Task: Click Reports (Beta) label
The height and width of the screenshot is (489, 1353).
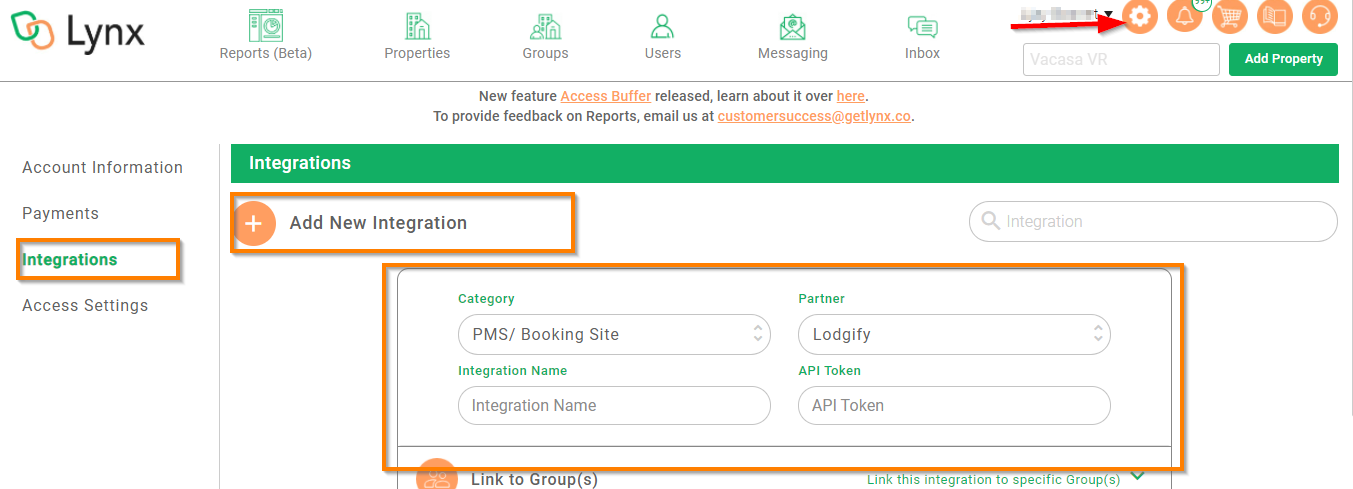Action: click(266, 53)
